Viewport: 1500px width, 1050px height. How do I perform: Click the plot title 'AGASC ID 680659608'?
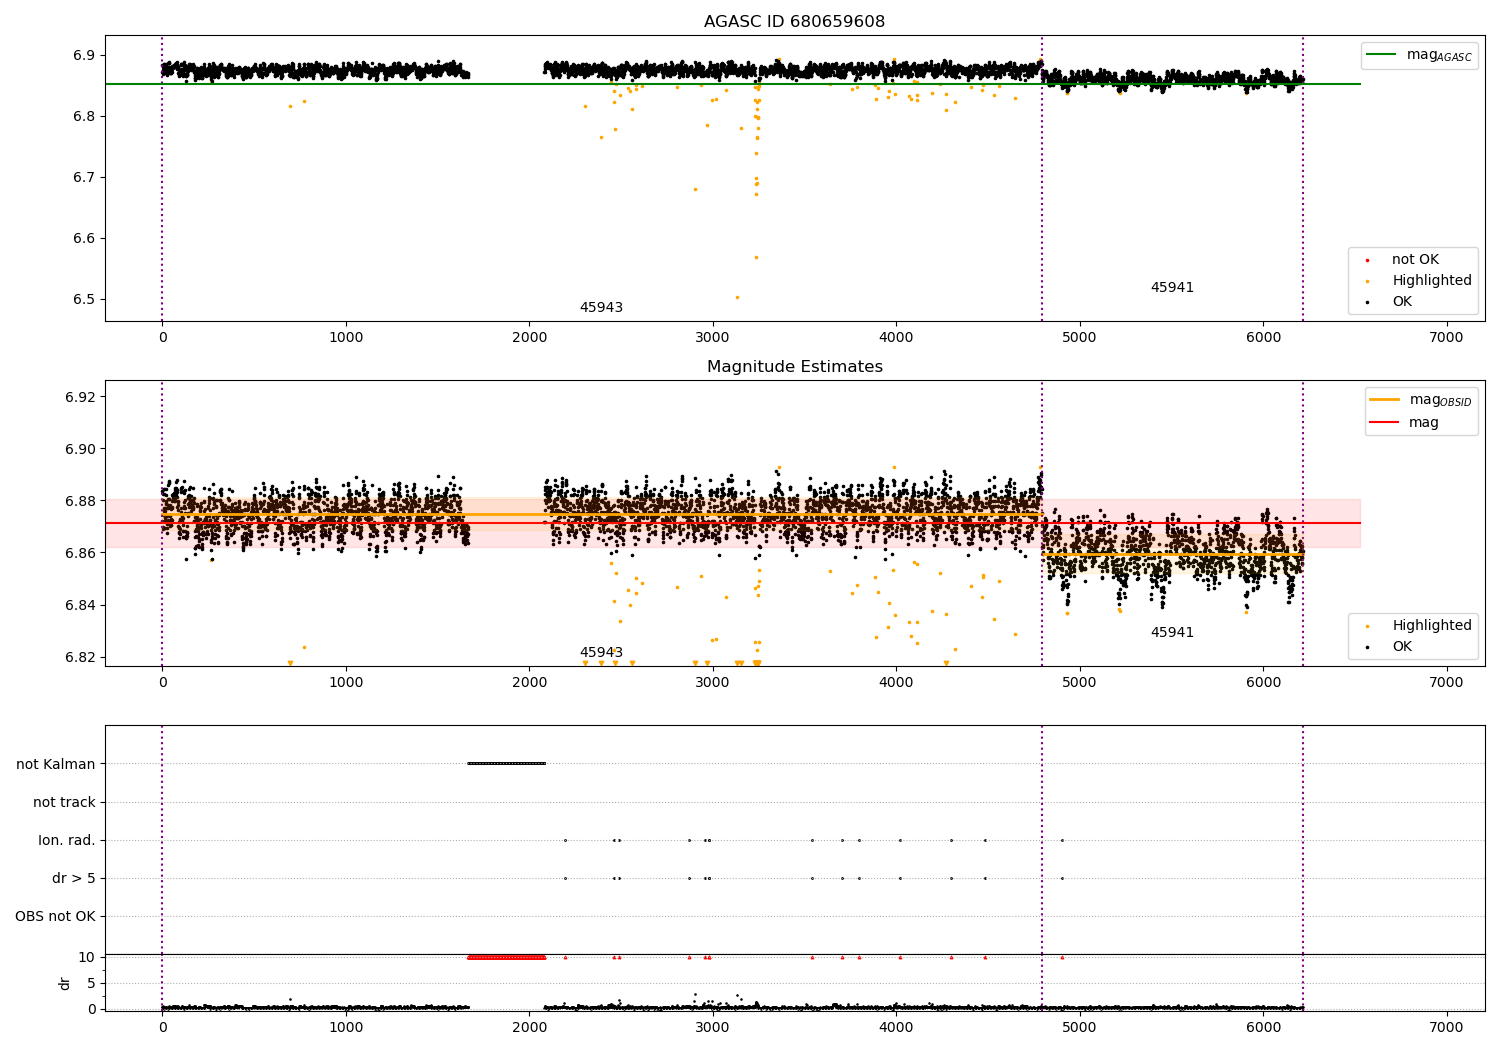click(794, 22)
